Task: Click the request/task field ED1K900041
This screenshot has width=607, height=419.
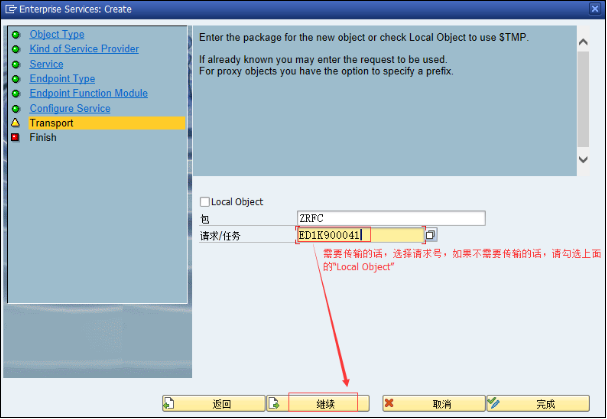Action: pyautogui.click(x=360, y=235)
